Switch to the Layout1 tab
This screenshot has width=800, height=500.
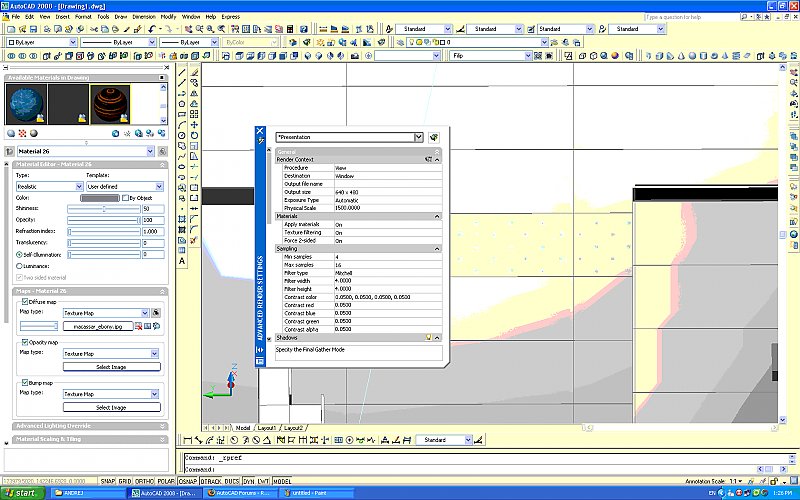(x=267, y=427)
